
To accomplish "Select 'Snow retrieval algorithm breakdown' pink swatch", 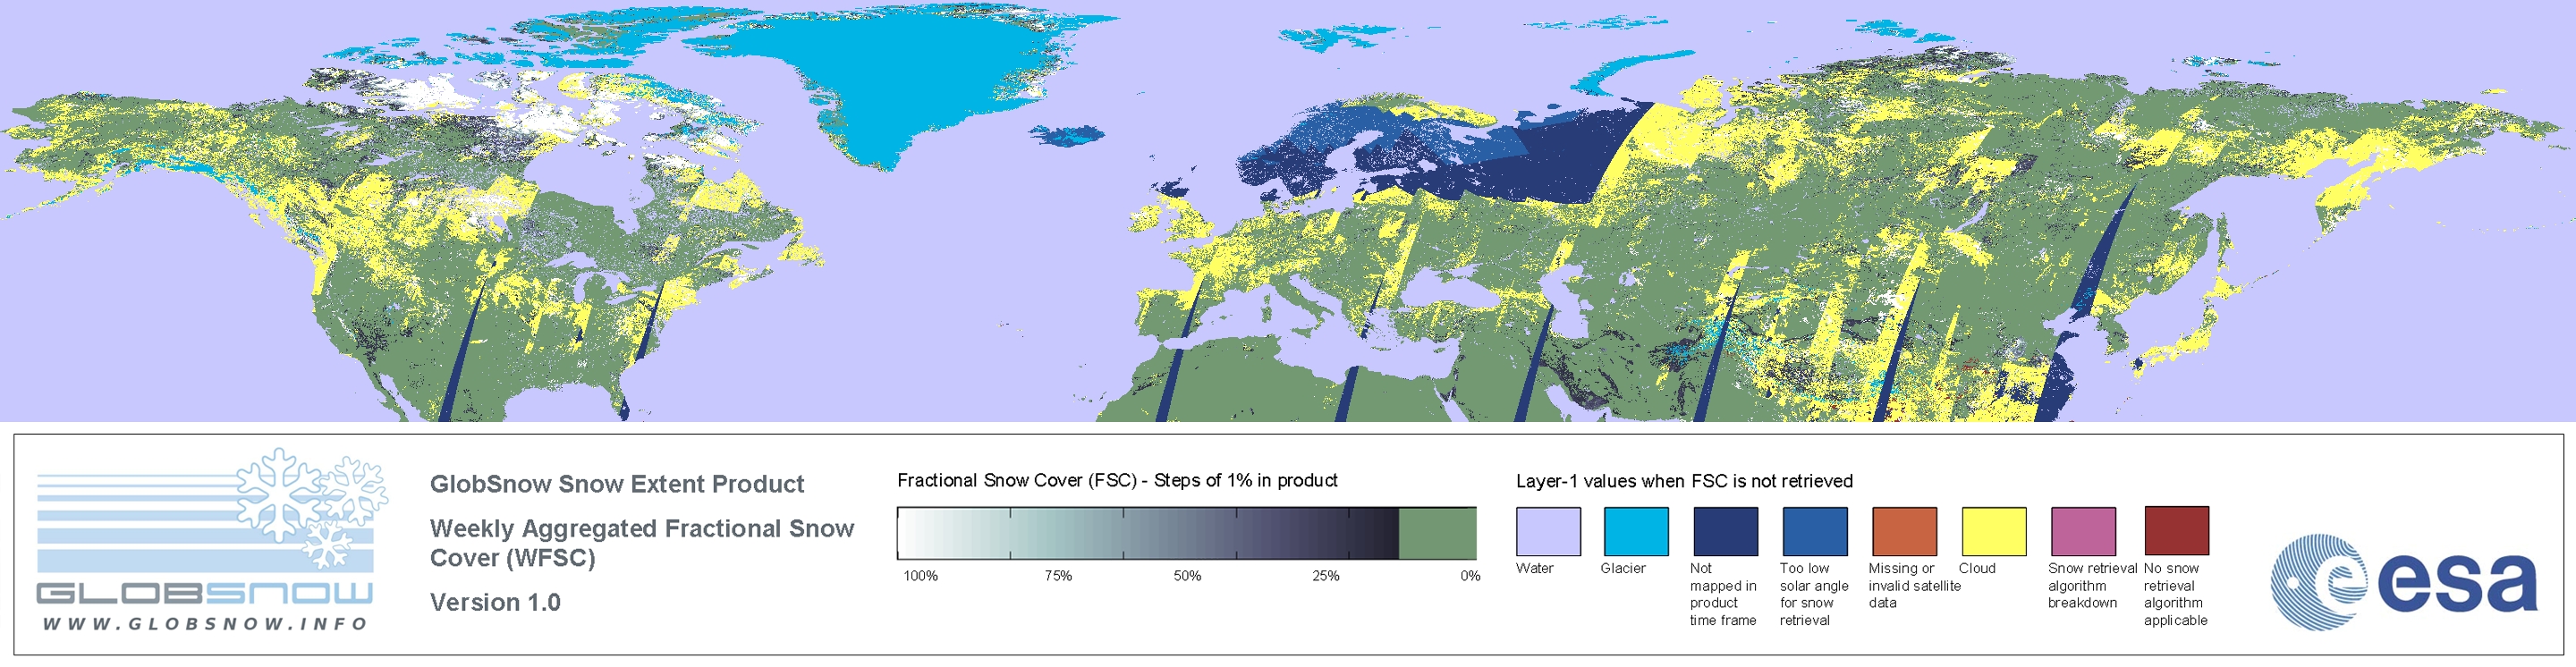I will coord(2083,531).
